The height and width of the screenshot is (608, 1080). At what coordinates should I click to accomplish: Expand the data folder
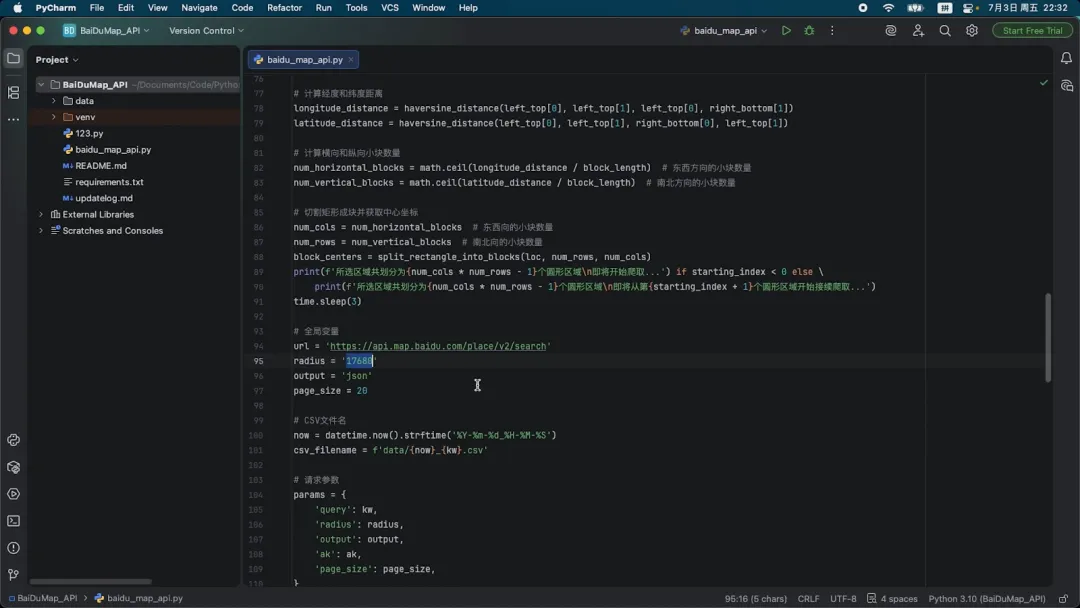pos(54,101)
